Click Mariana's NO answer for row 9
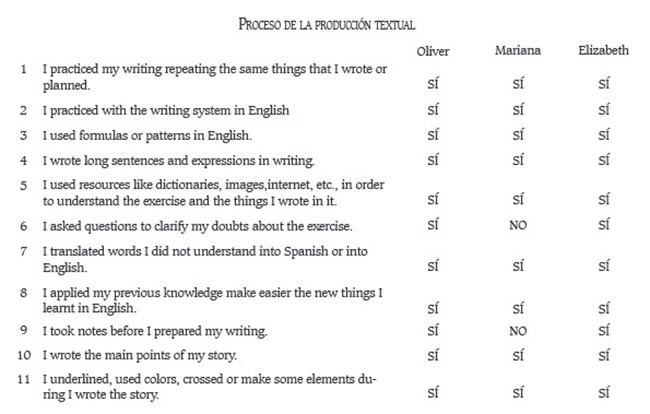The width and height of the screenshot is (650, 414). pos(517,331)
